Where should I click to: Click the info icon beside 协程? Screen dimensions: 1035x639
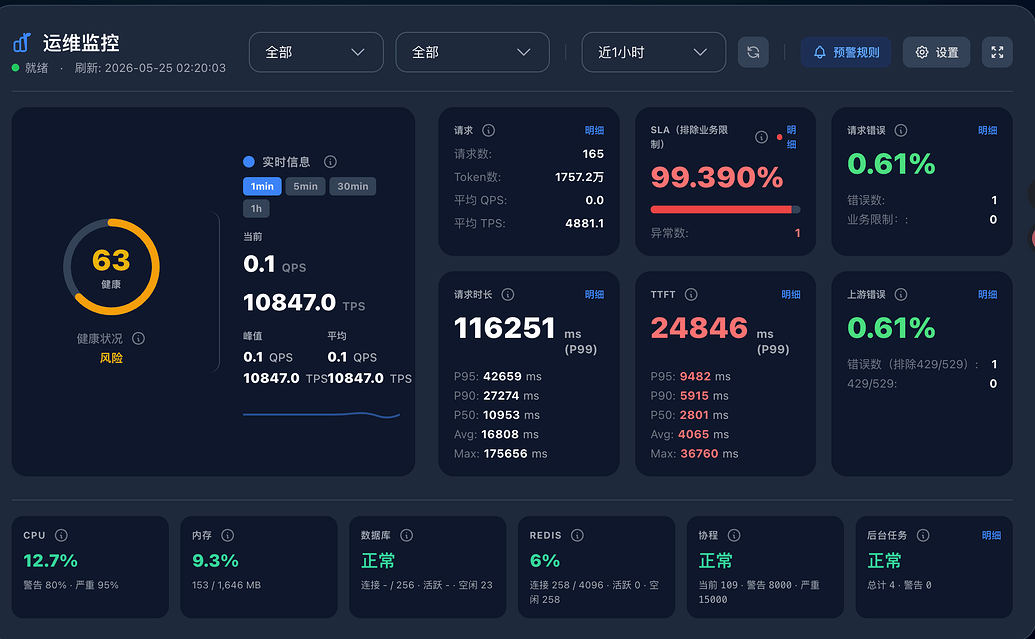[x=734, y=535]
